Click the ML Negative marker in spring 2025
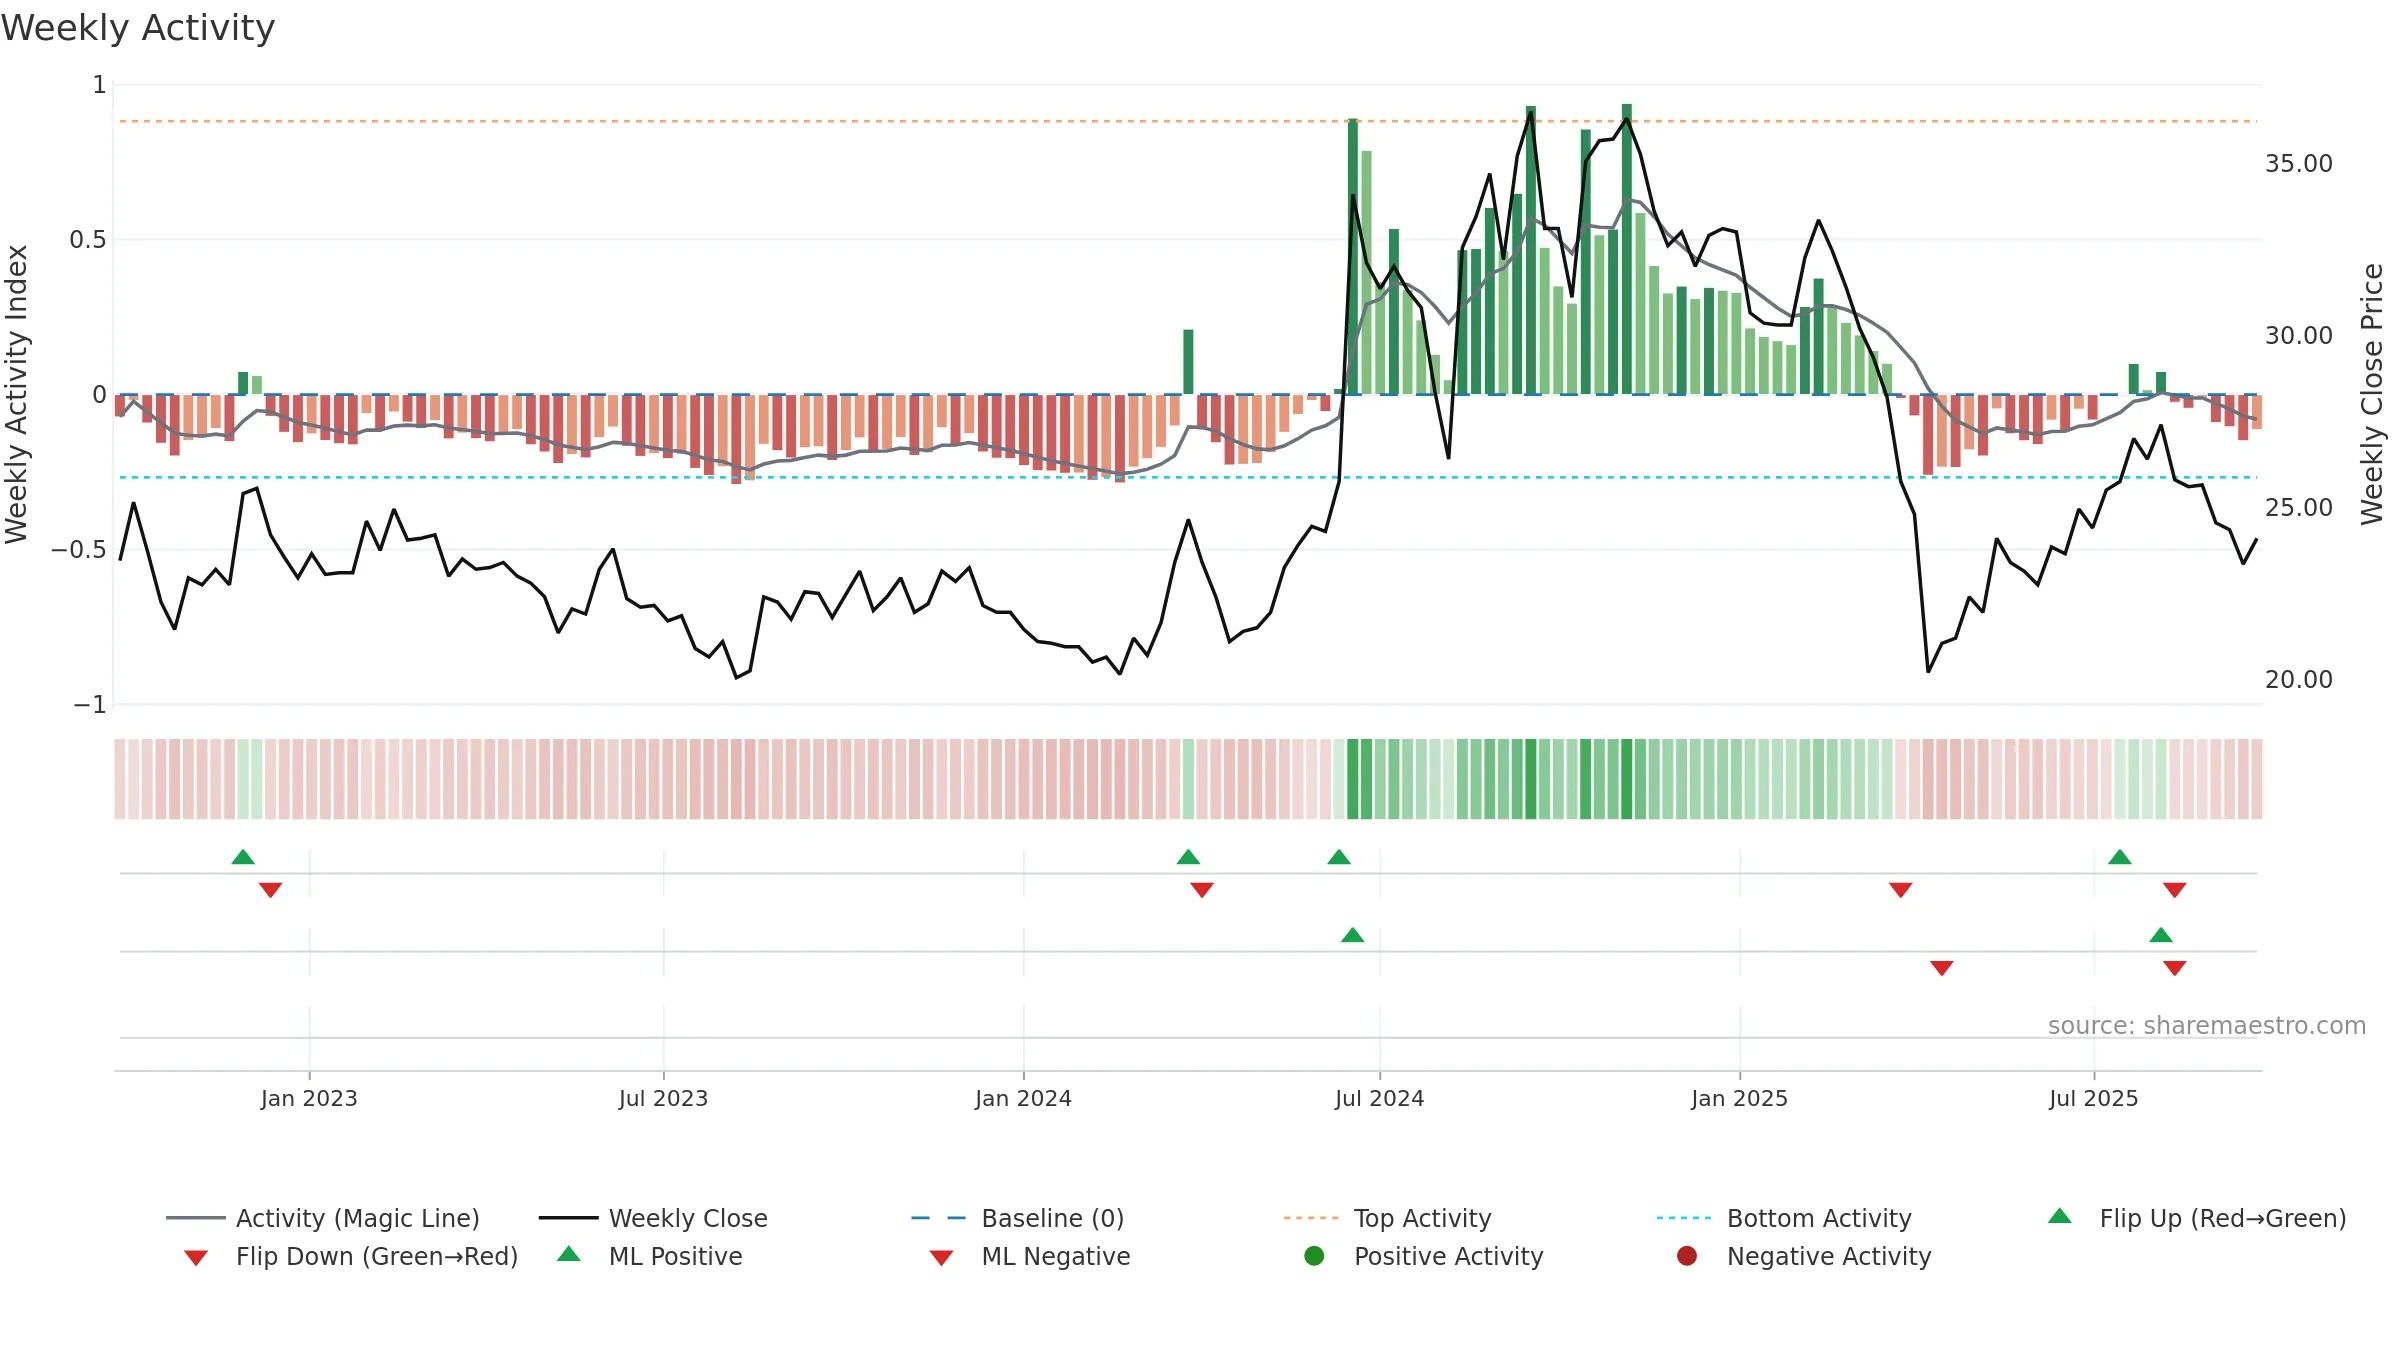 pos(1942,968)
